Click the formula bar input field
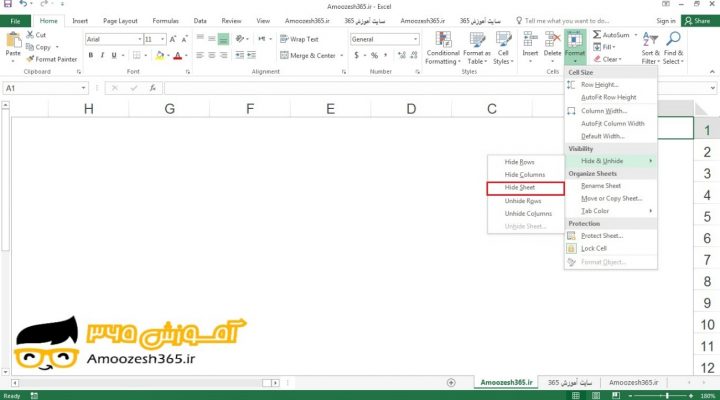The height and width of the screenshot is (400, 720). click(436, 88)
